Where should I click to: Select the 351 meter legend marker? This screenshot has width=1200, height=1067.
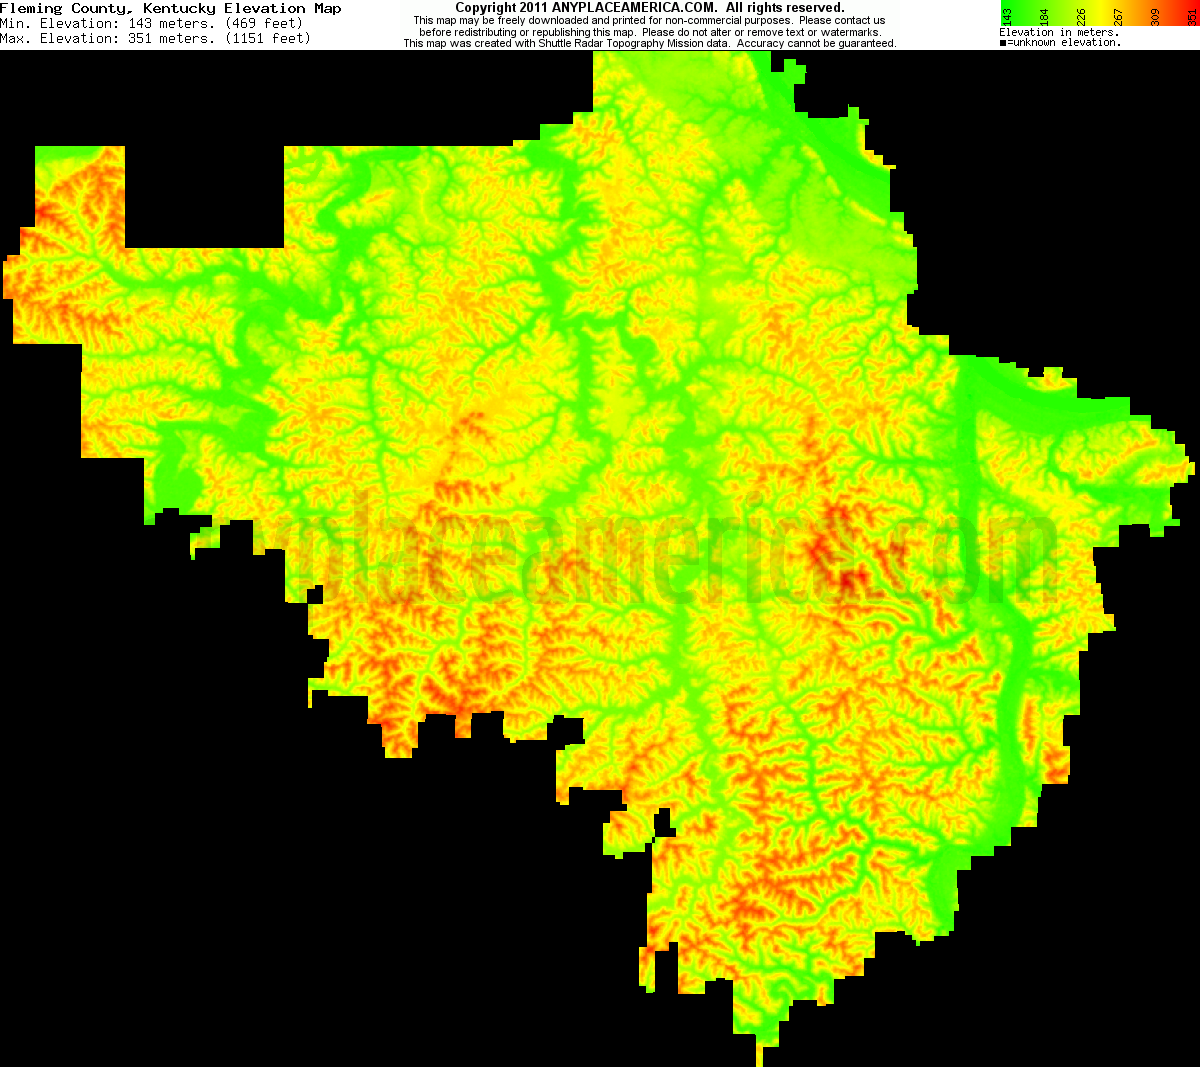(1191, 16)
